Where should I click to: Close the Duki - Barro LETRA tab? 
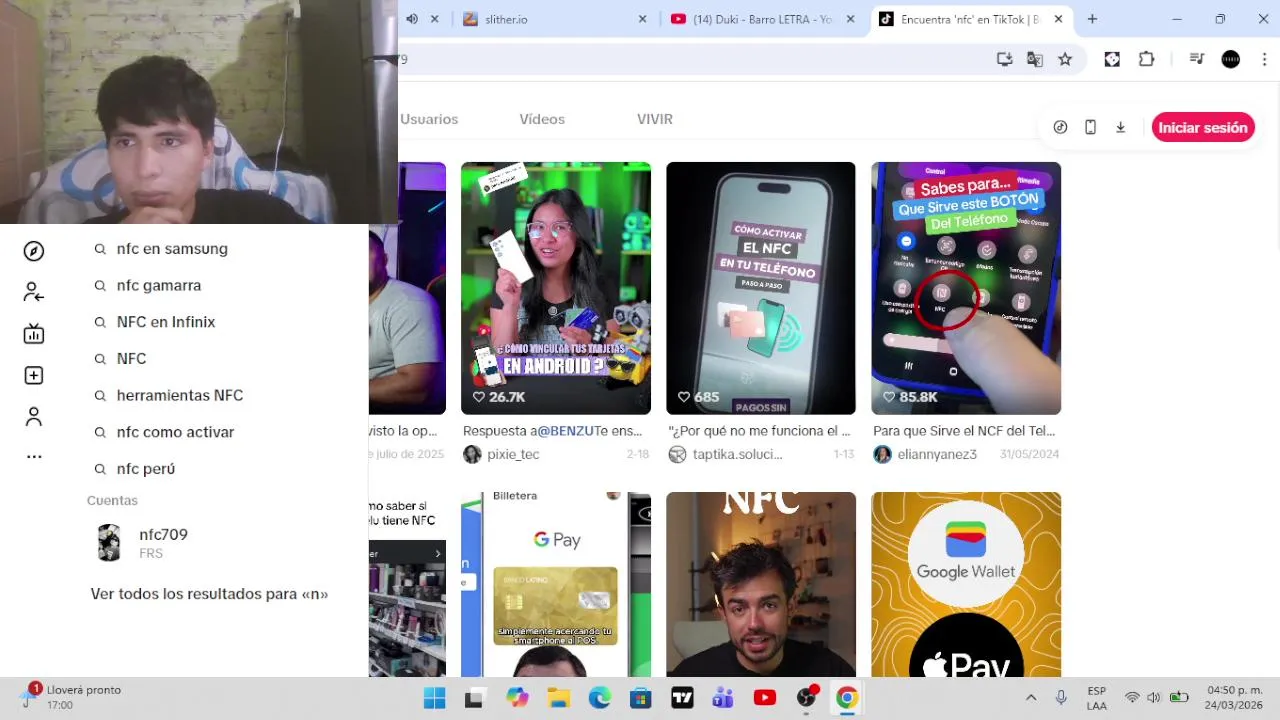tap(851, 19)
